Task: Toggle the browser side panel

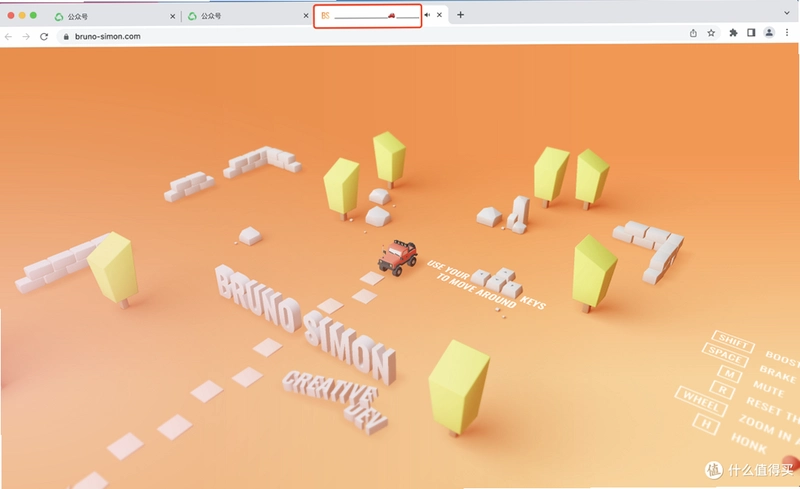Action: pos(751,33)
